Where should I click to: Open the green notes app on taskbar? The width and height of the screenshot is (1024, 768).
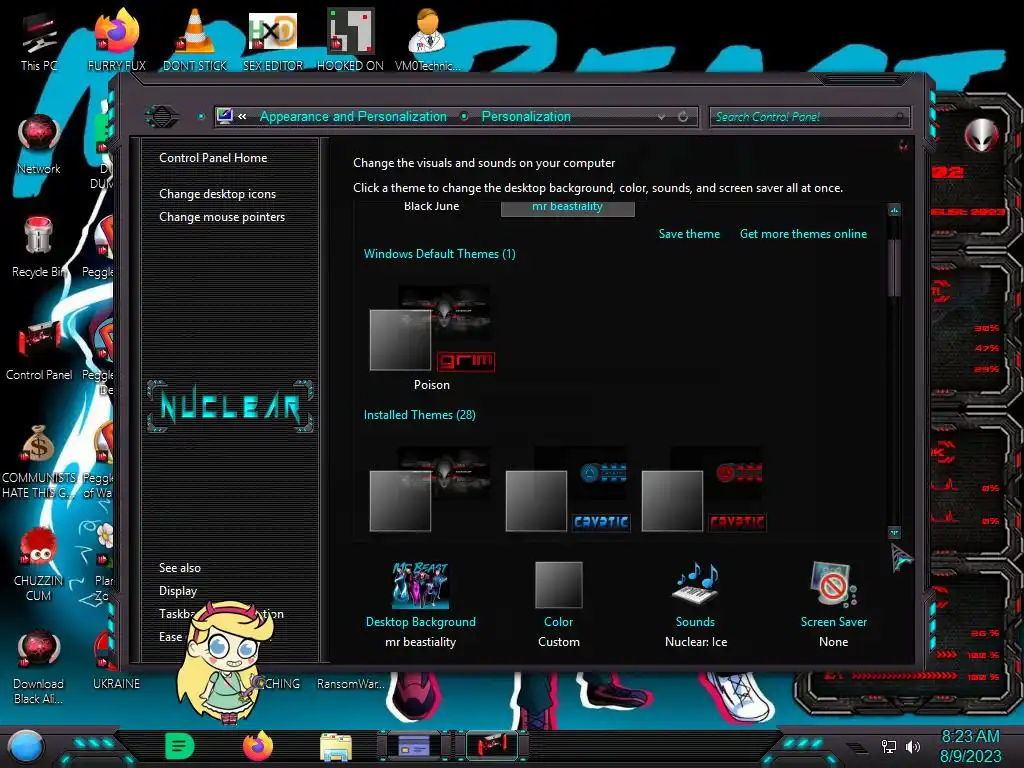pyautogui.click(x=180, y=746)
